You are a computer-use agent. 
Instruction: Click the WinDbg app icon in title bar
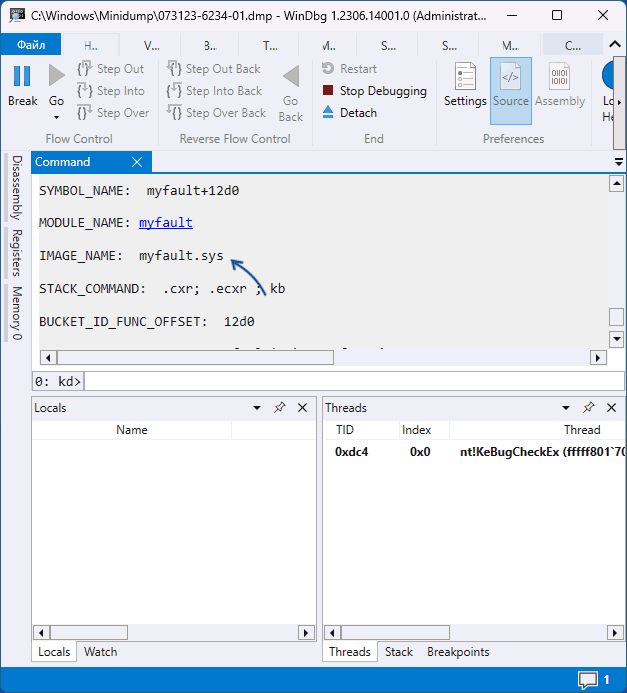tap(17, 15)
